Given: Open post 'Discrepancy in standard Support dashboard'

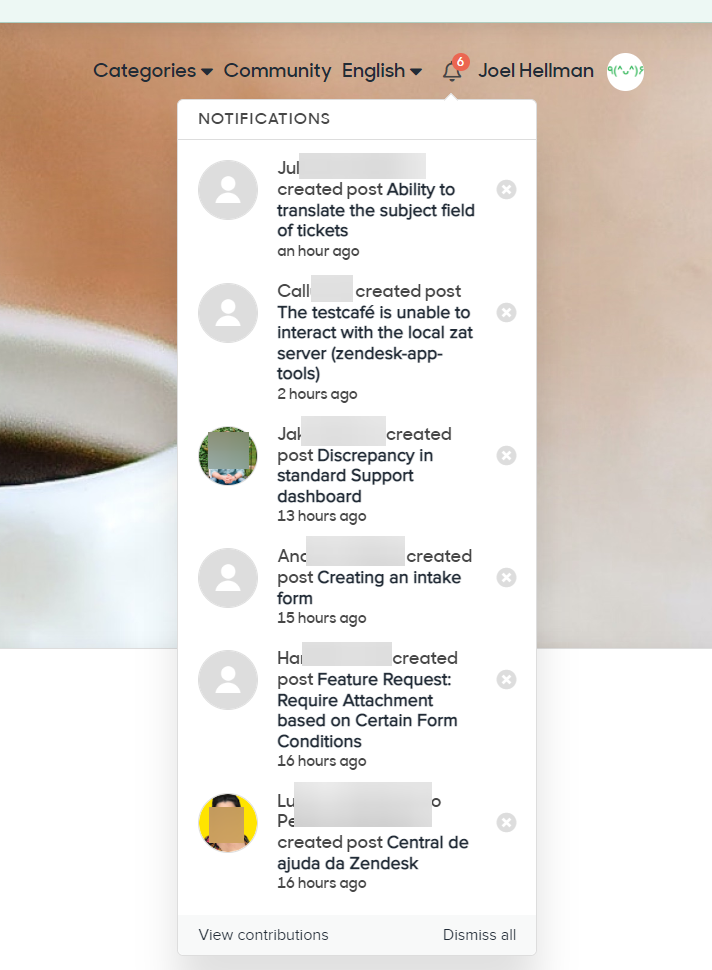Looking at the screenshot, I should (355, 476).
